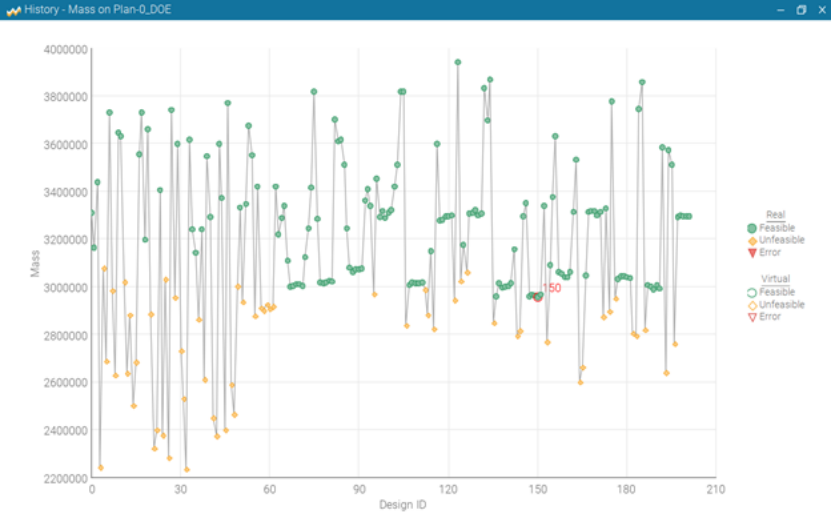Viewport: 831px width, 527px height.
Task: Toggle the Virtual Error legend entry
Action: click(764, 317)
